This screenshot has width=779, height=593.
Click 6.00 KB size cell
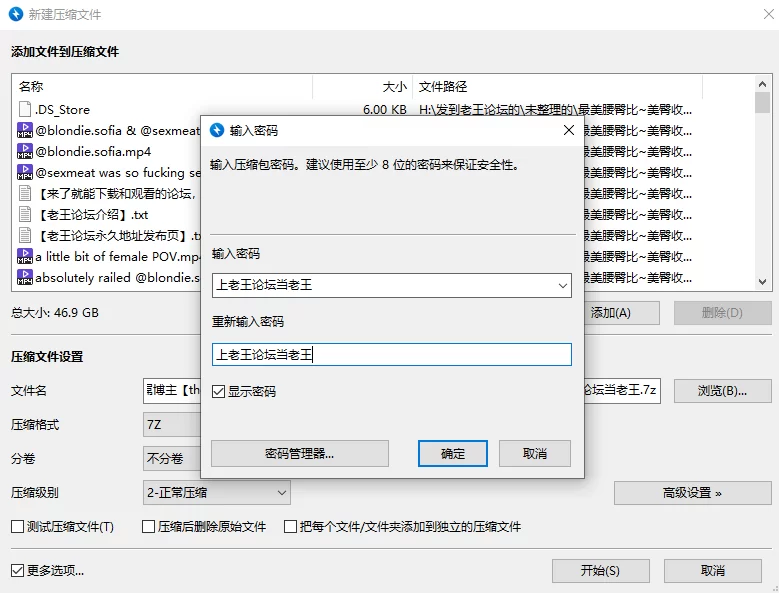click(x=385, y=109)
